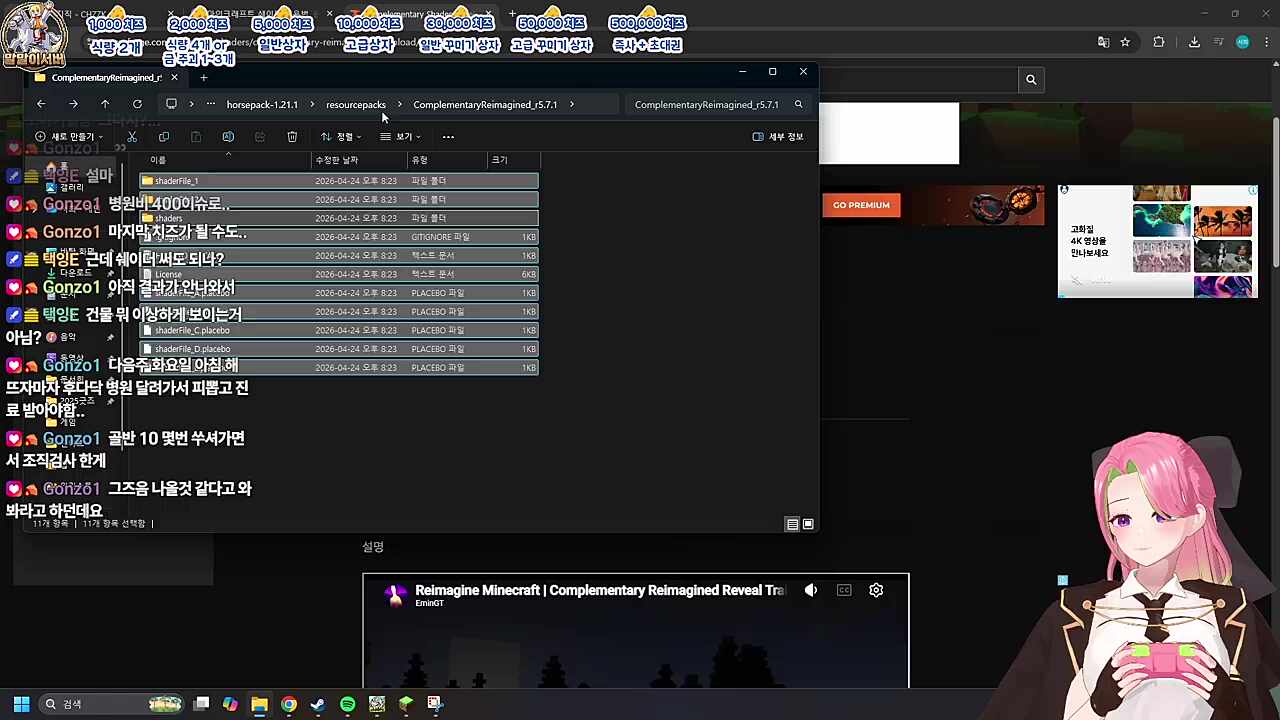Click the Delete trash can icon

pos(292,136)
